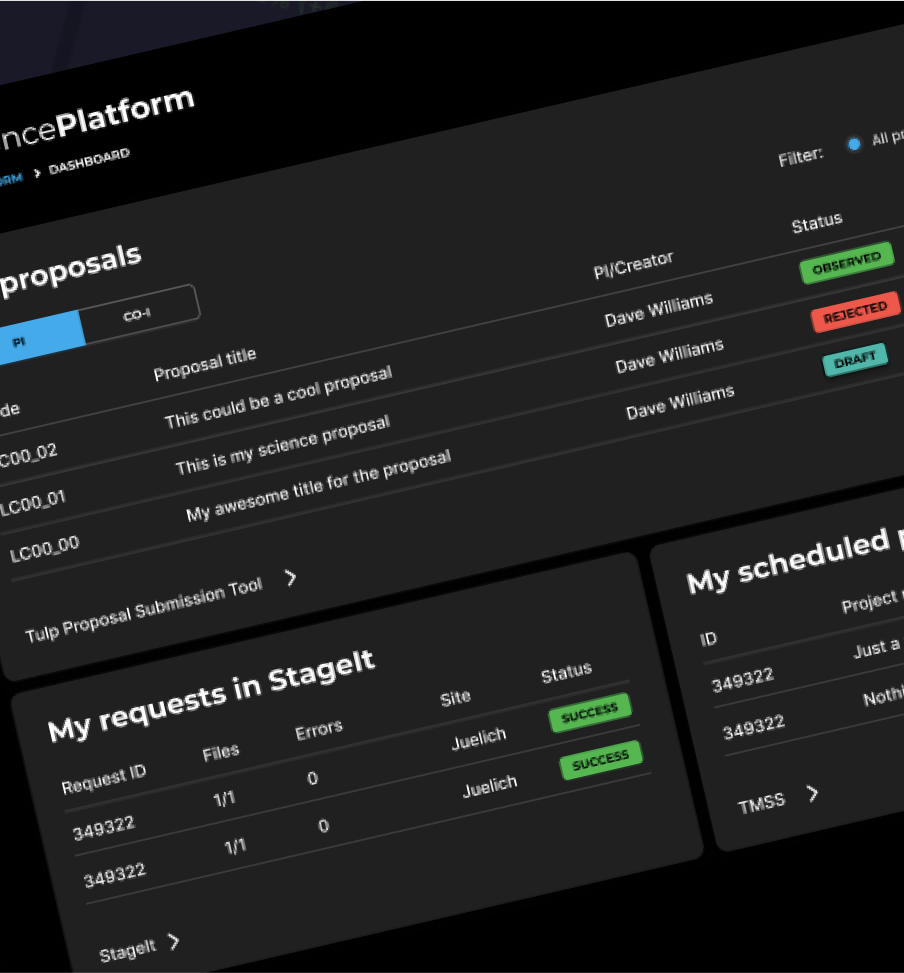This screenshot has width=904, height=973.
Task: Click chevron next to Tulp Proposal Submission Tool
Action: 290,578
